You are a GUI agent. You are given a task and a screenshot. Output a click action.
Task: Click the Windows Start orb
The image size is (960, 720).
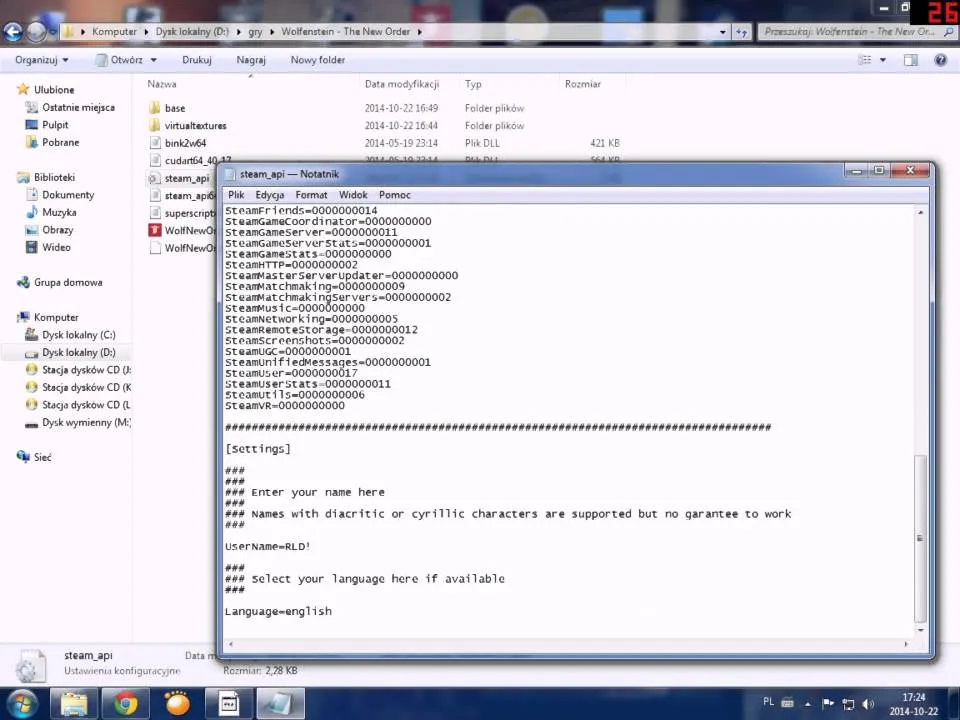23,703
